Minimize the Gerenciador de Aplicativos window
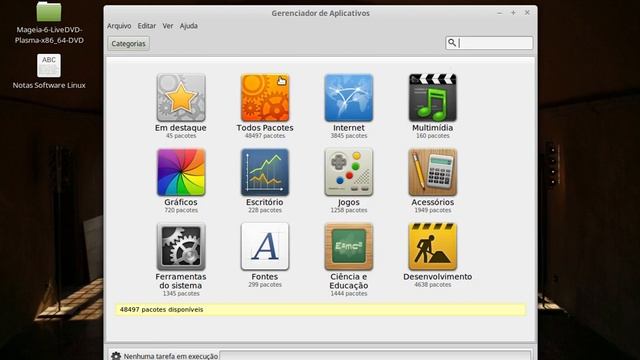Image resolution: width=640 pixels, height=360 pixels. (500, 13)
